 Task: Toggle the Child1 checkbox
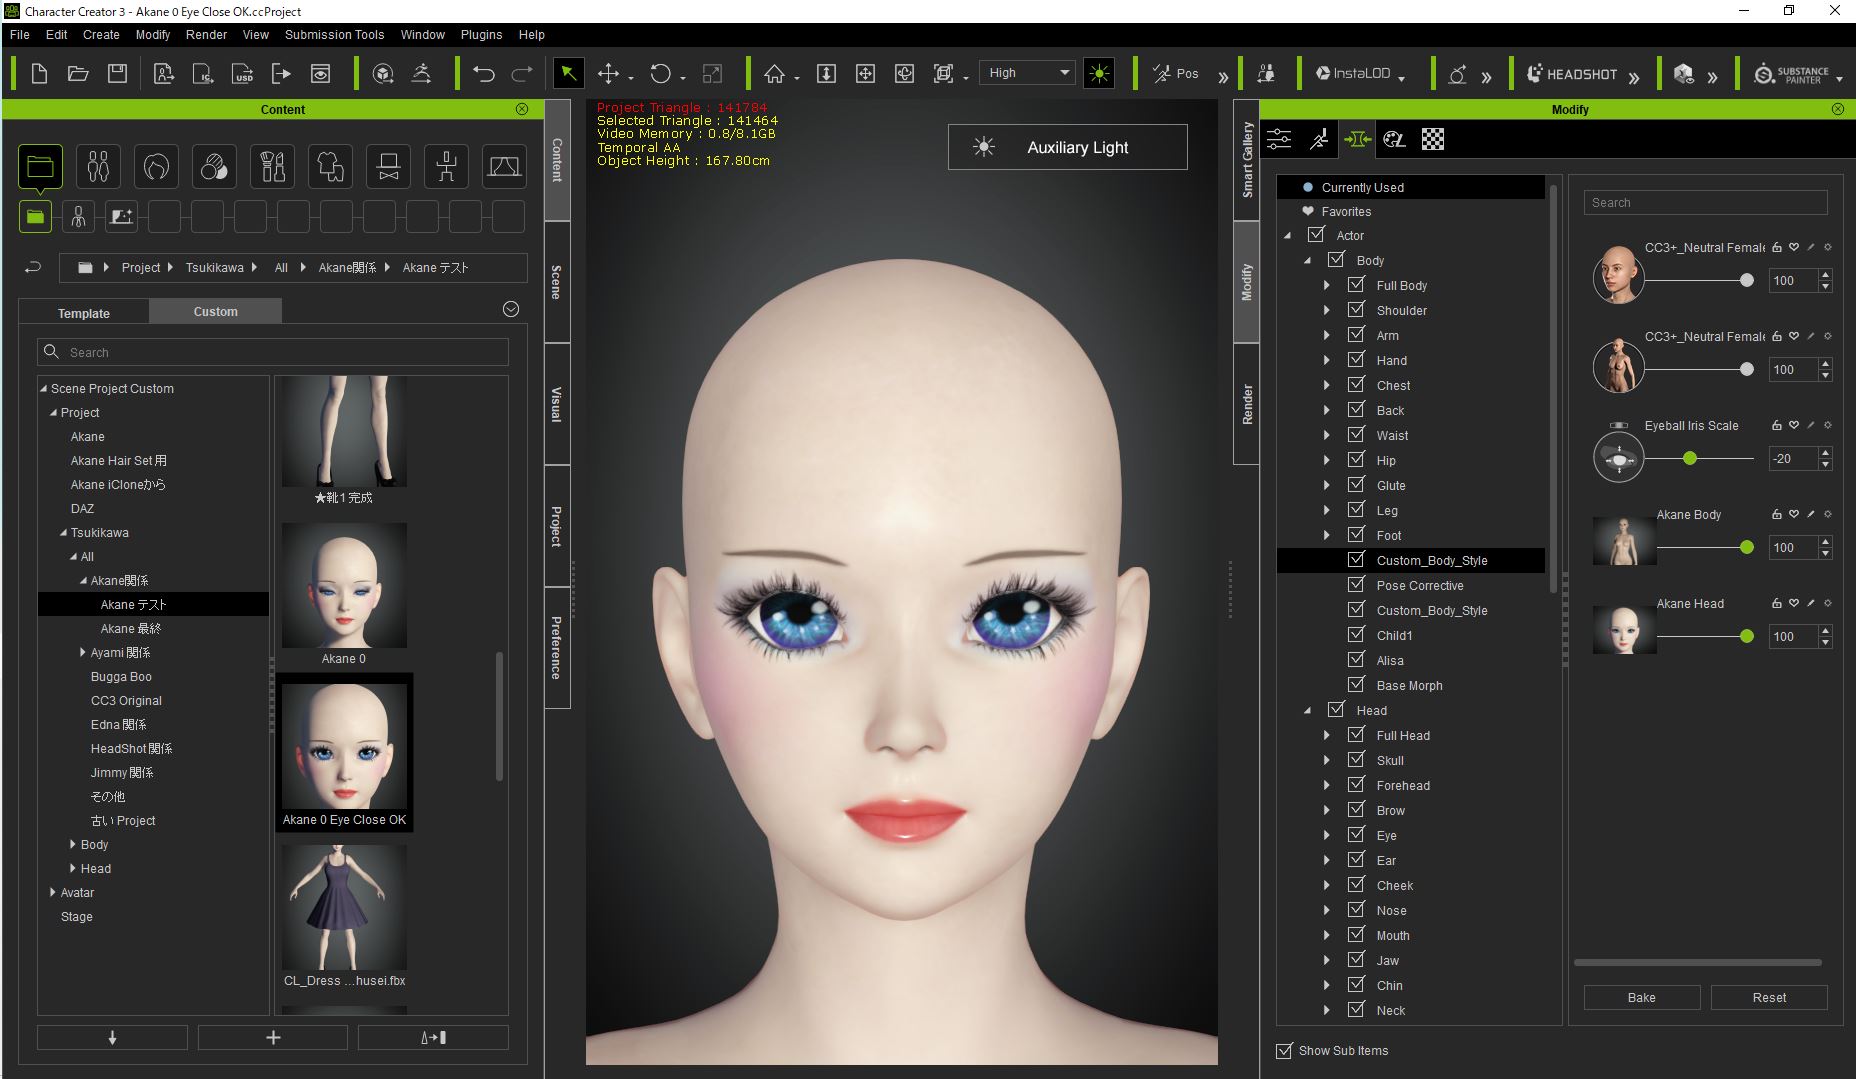pos(1356,635)
